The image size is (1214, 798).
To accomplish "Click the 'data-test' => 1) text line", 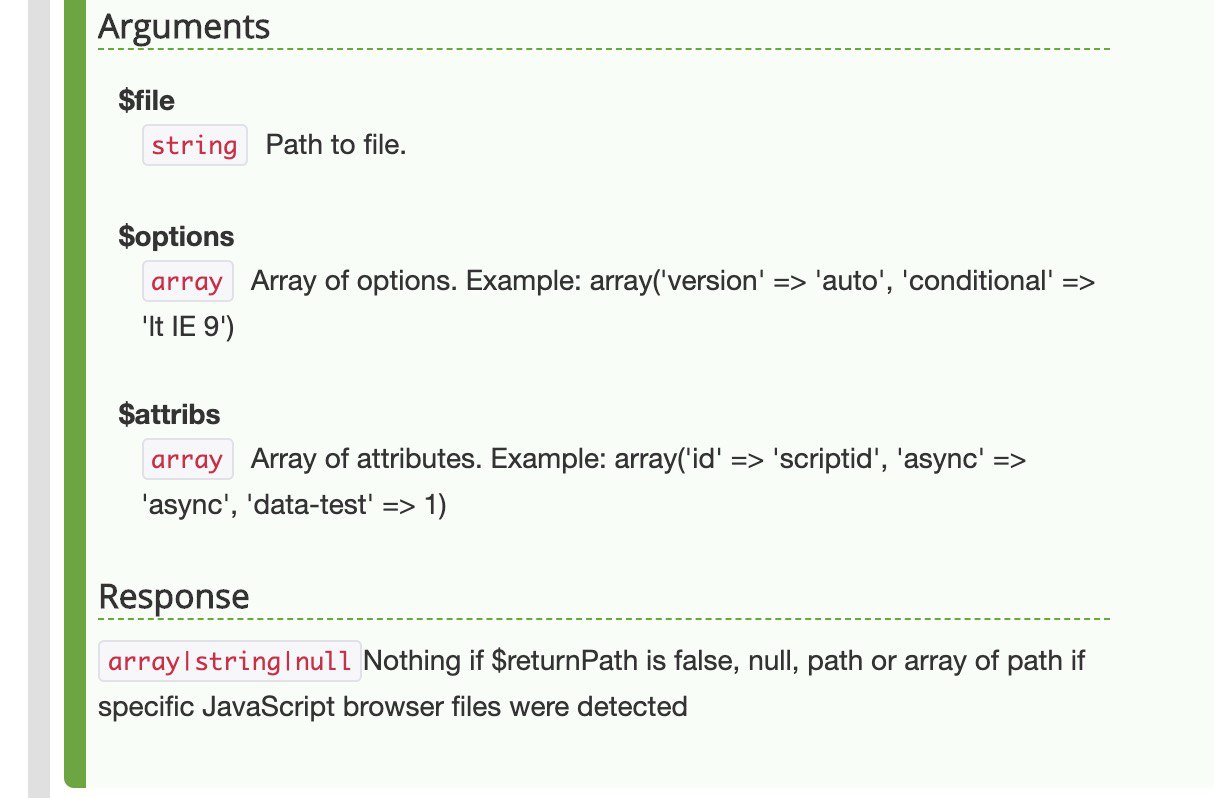I will (x=293, y=506).
